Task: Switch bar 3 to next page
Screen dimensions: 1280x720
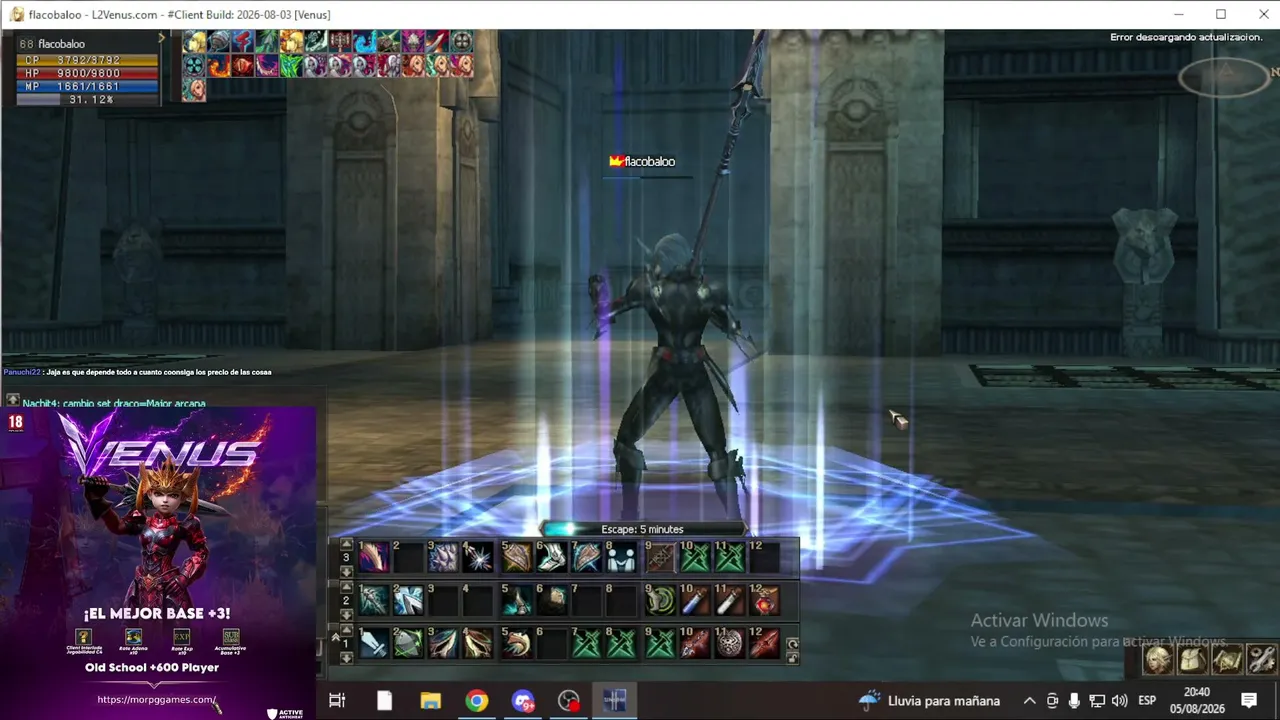Action: click(347, 571)
